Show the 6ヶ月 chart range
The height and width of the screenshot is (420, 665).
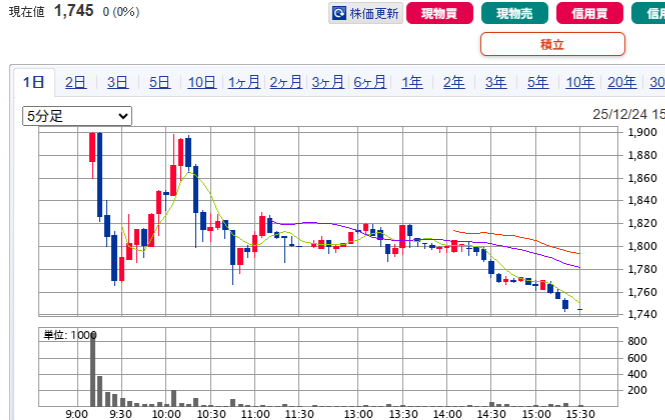click(370, 83)
